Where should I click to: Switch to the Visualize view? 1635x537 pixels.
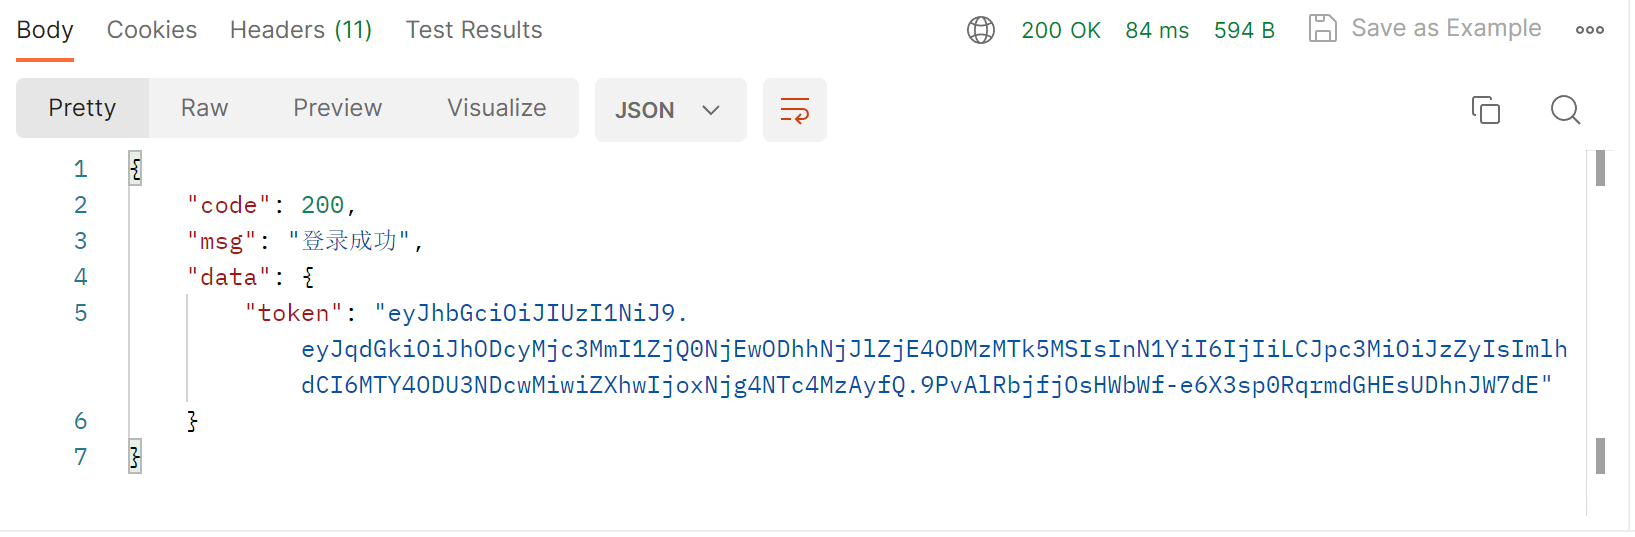pyautogui.click(x=497, y=108)
